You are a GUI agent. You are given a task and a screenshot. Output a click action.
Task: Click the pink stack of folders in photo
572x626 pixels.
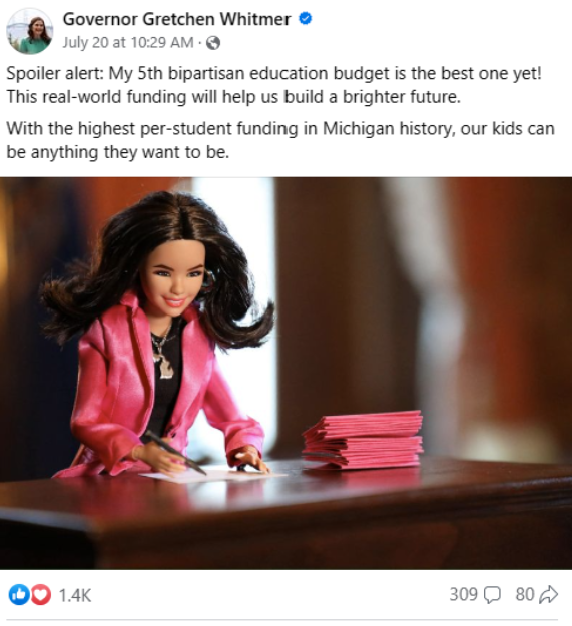[362, 440]
